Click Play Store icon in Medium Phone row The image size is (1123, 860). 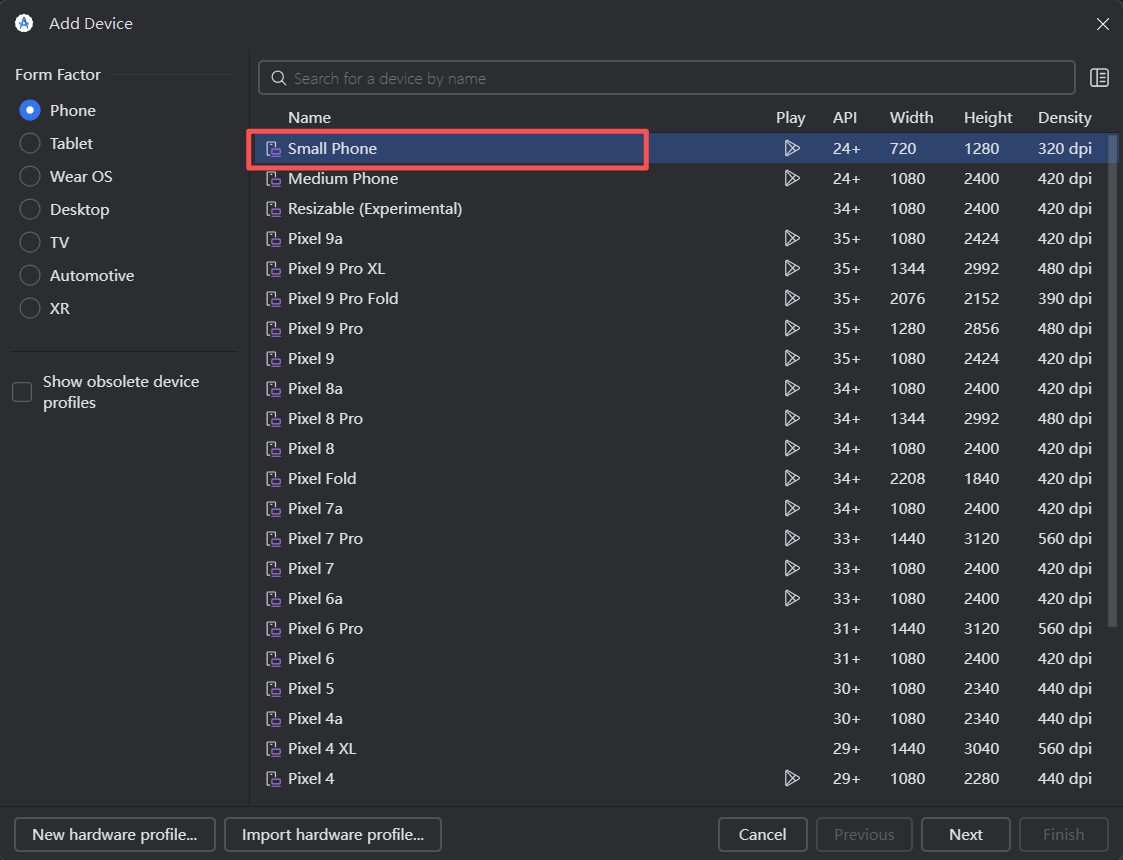tap(791, 178)
